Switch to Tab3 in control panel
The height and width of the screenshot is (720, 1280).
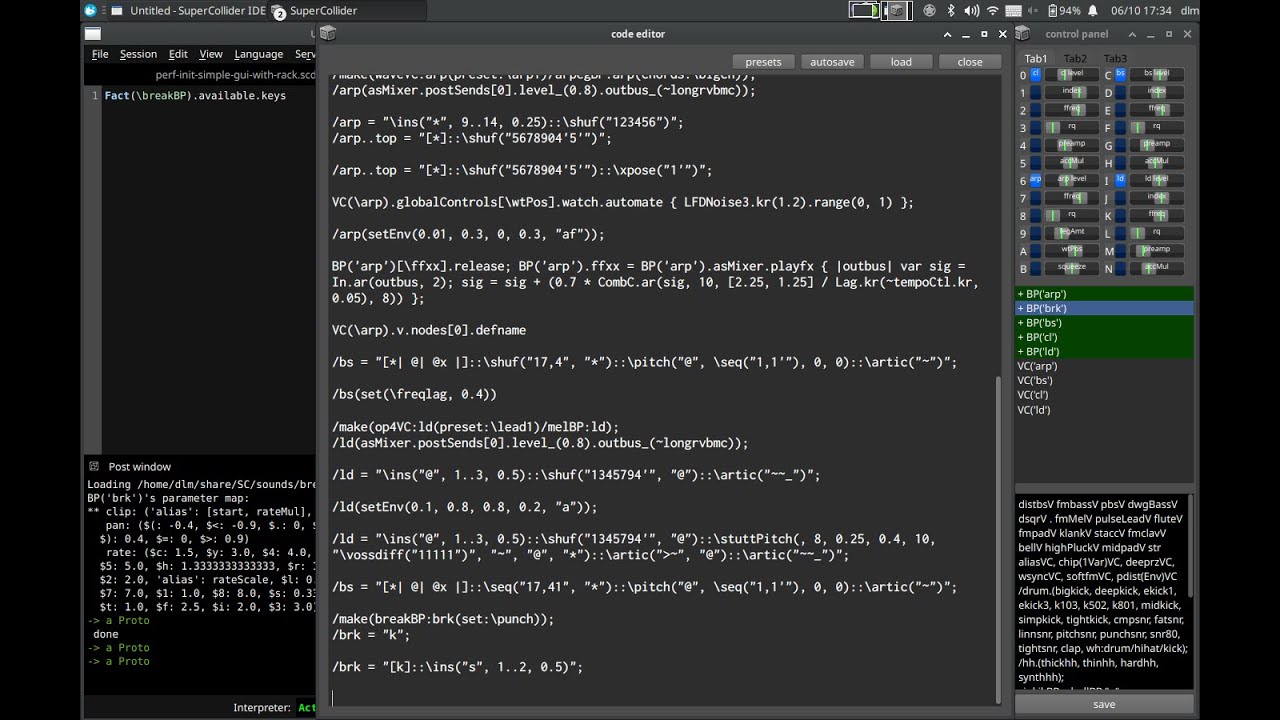pos(1115,59)
